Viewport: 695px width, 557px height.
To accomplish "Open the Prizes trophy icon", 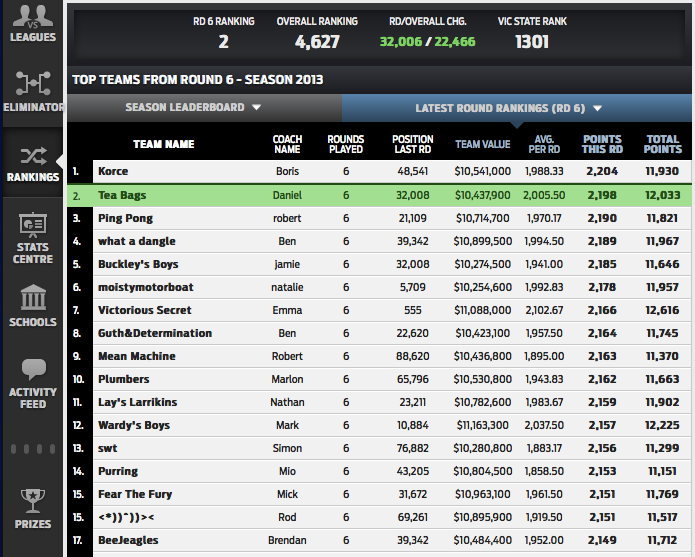I will pos(32,505).
